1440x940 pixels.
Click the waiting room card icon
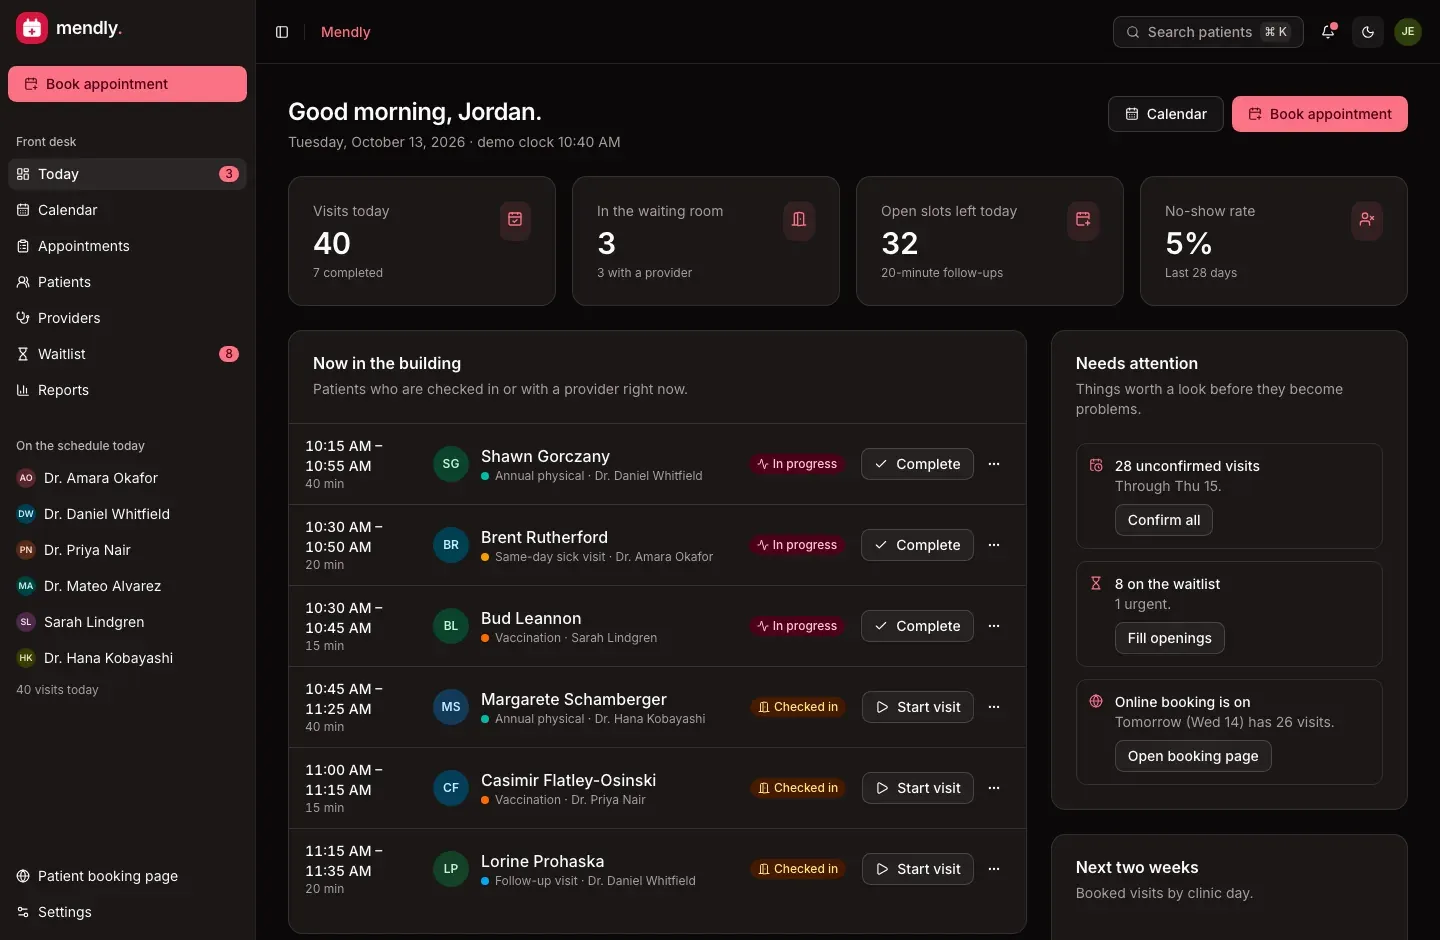click(x=799, y=219)
